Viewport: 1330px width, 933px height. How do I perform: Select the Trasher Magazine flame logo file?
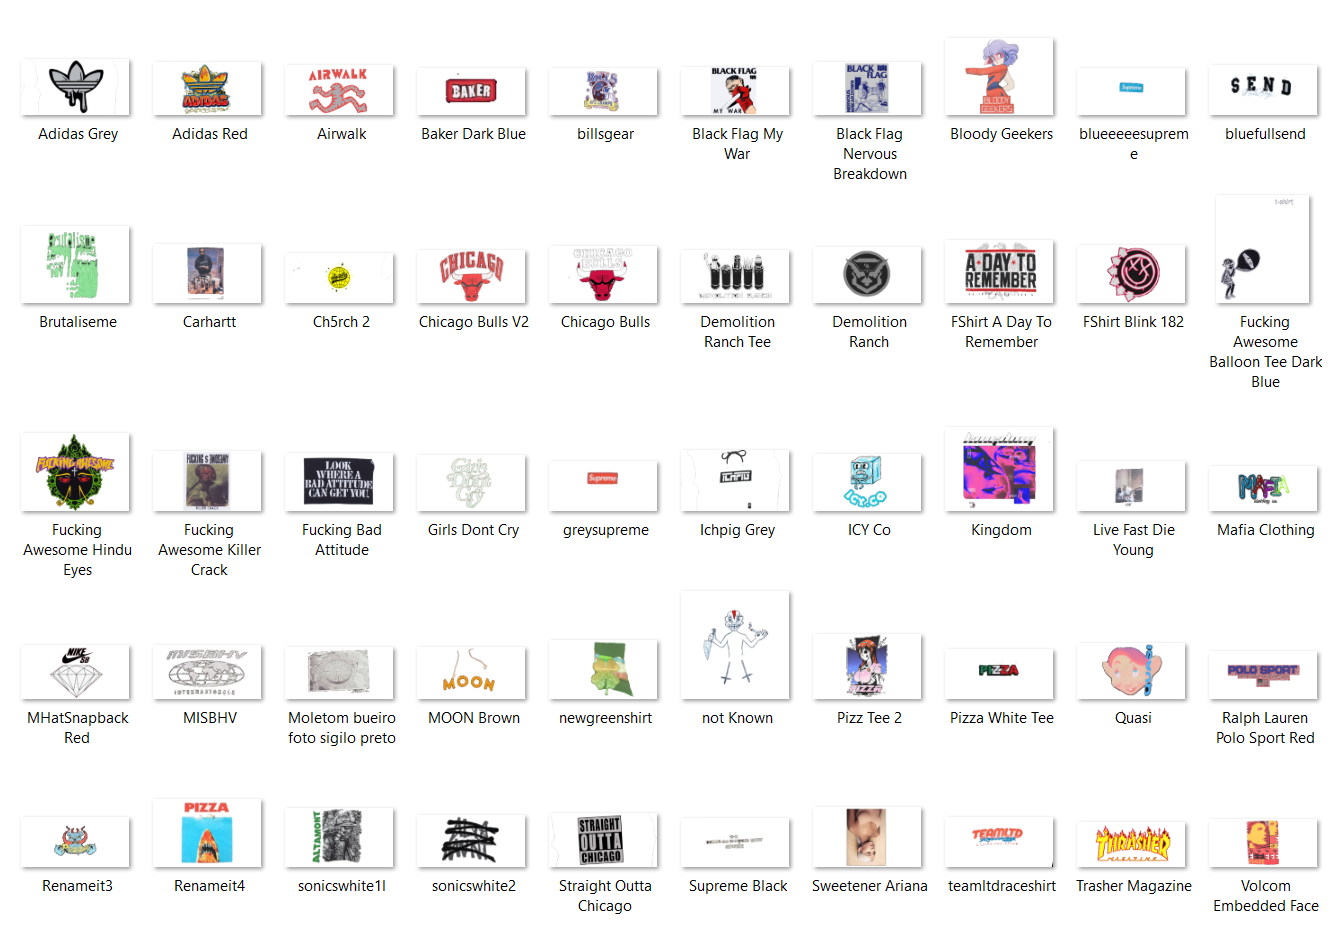point(1131,843)
